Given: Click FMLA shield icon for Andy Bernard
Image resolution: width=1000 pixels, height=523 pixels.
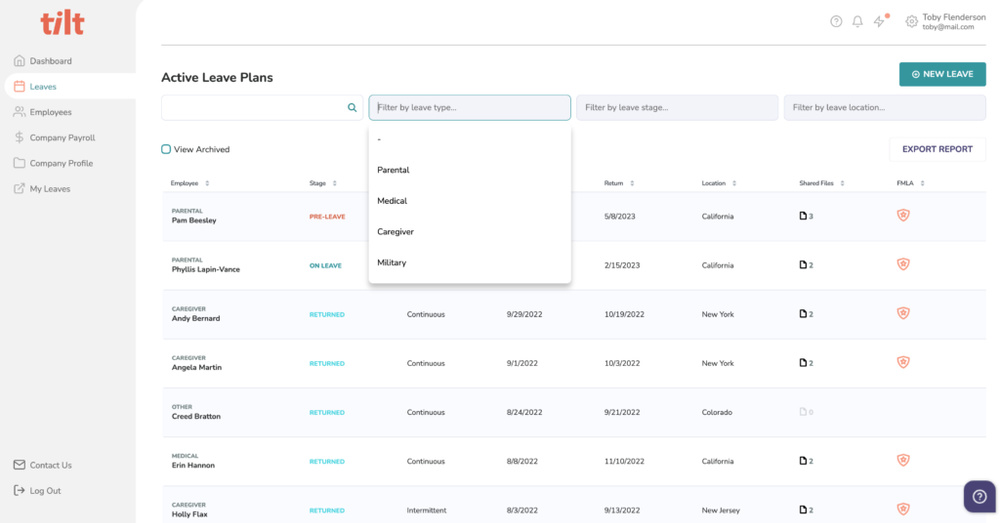Looking at the screenshot, I should point(903,313).
